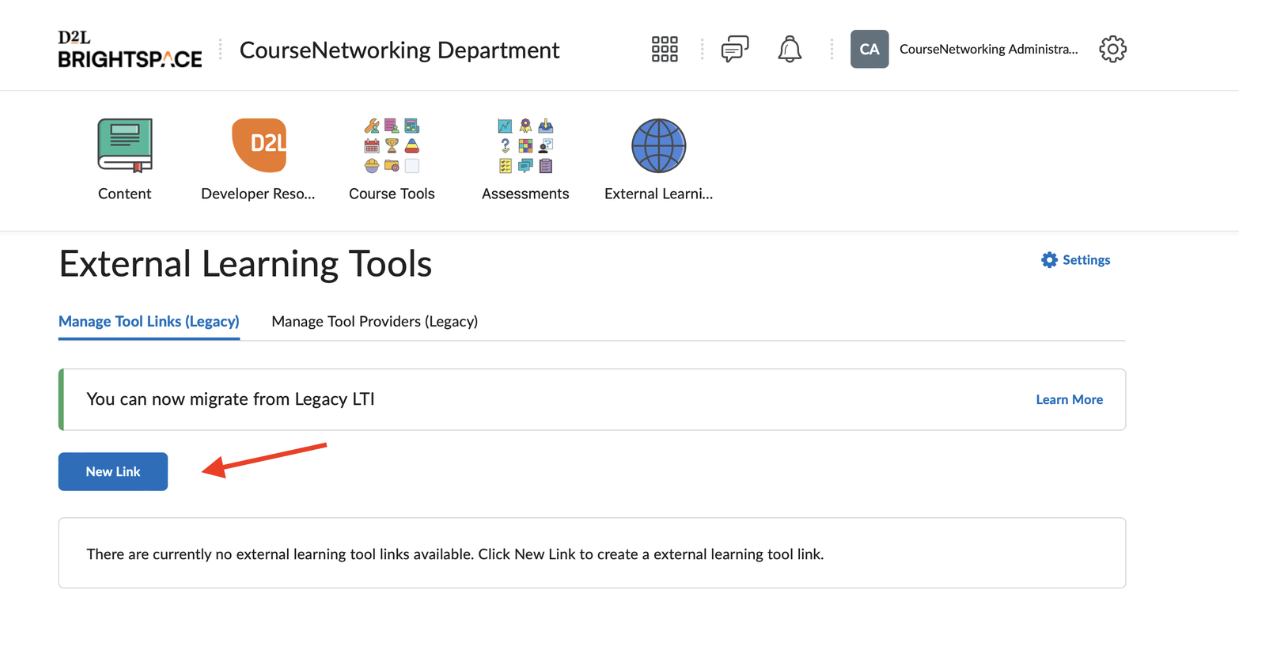Click the External Learning Tools page heading

(x=245, y=264)
